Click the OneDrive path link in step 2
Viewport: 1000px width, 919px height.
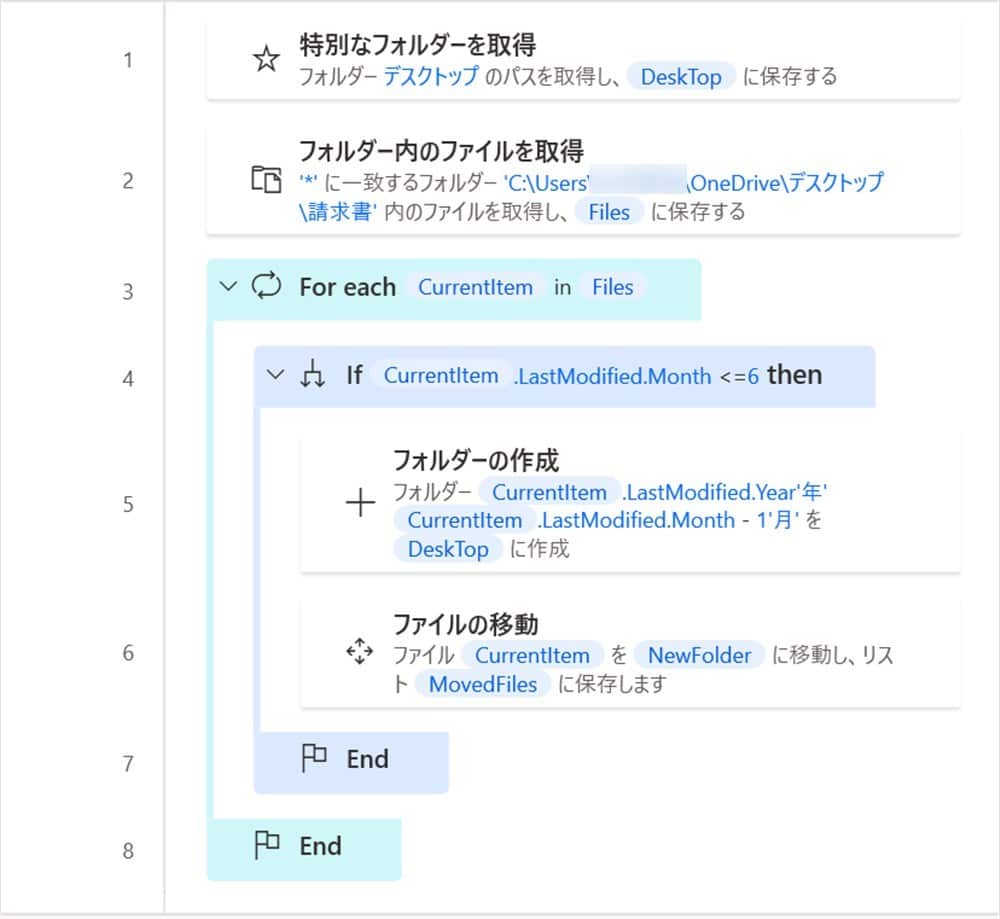(785, 183)
